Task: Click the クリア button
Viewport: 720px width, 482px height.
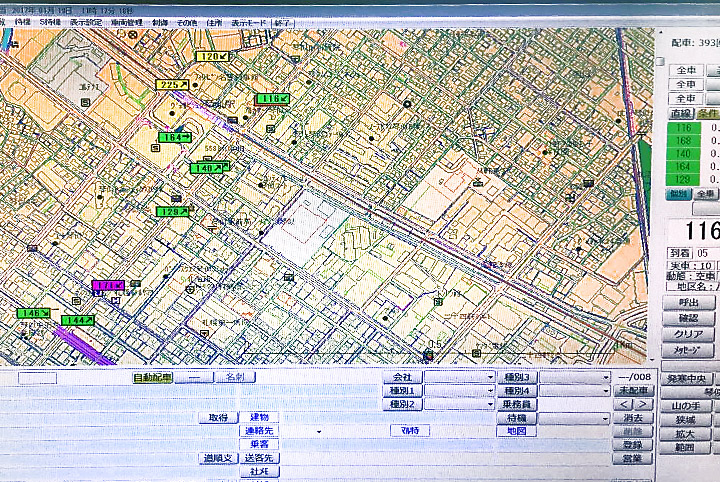Action: 688,334
